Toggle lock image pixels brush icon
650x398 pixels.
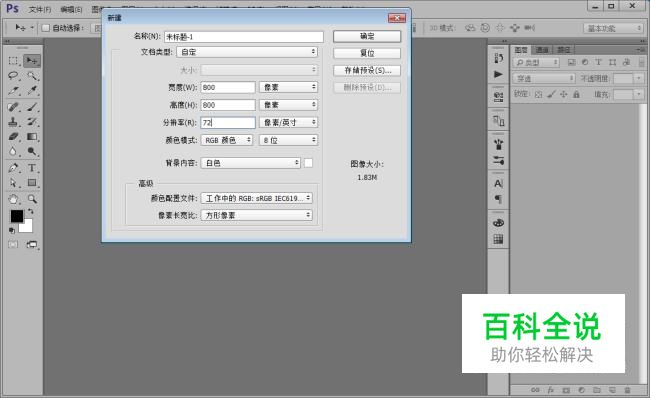click(x=551, y=95)
